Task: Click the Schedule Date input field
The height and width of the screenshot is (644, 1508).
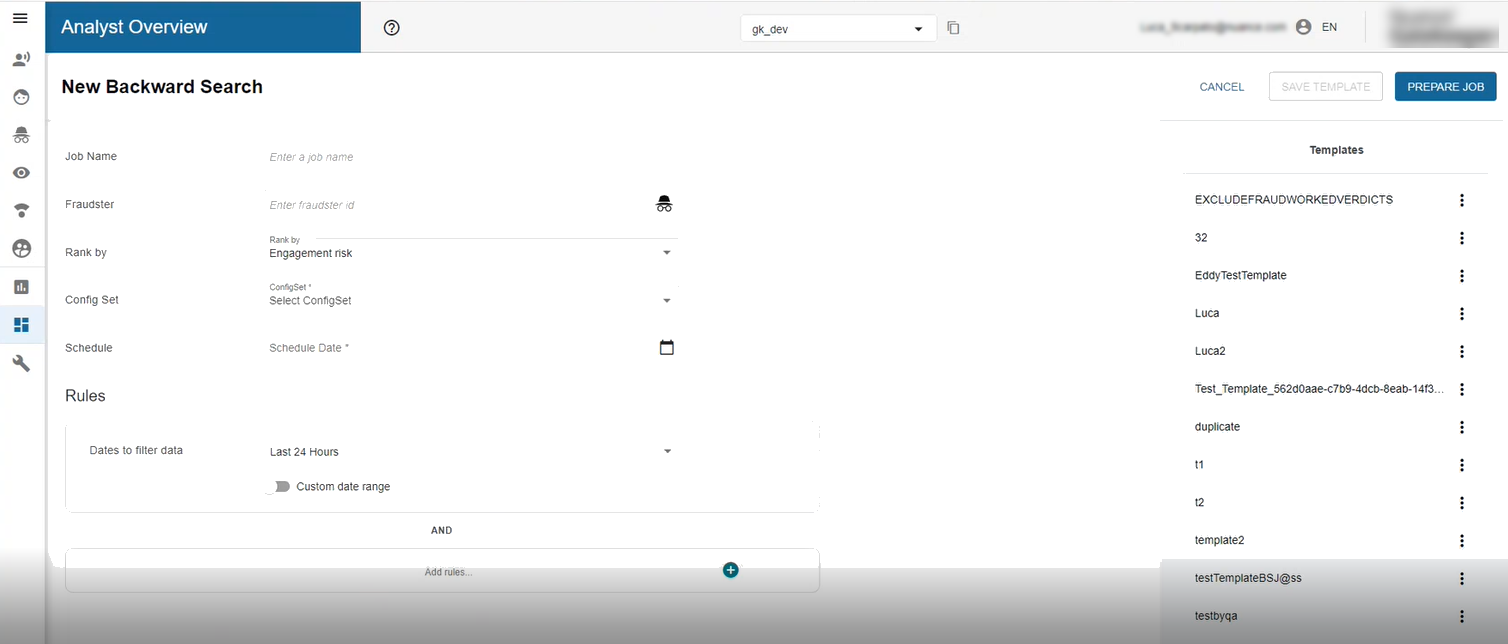Action: point(458,348)
